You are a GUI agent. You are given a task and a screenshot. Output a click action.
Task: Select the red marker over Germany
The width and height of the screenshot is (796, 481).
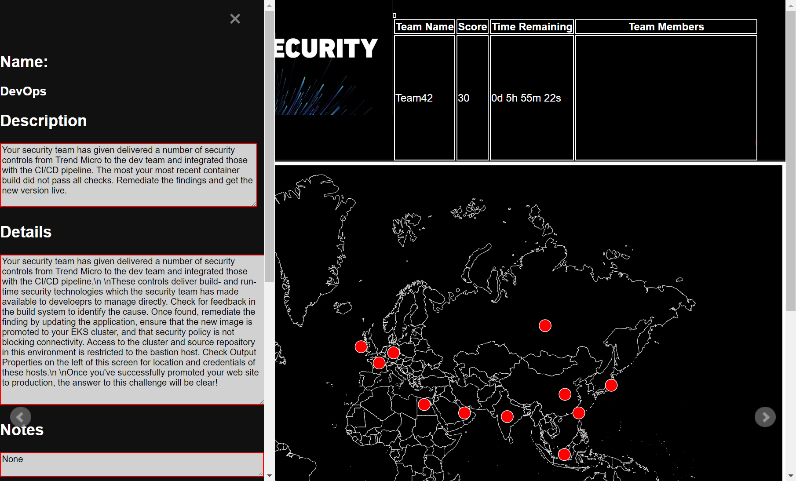click(393, 352)
